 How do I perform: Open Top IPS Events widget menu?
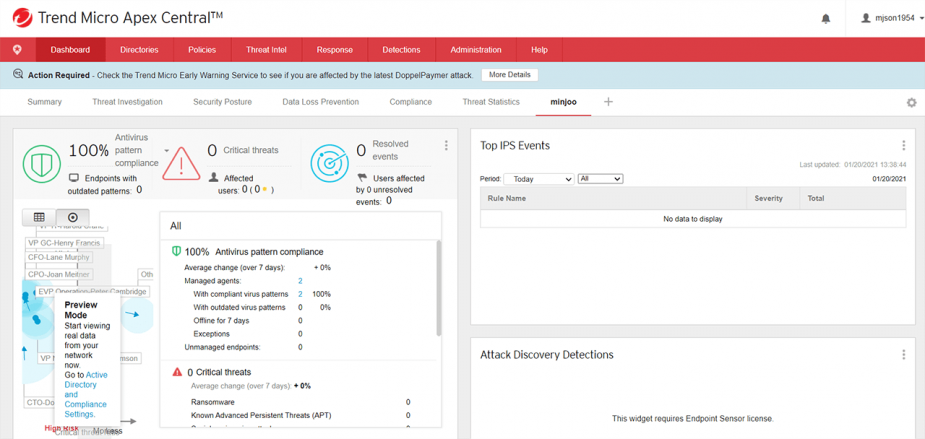point(903,145)
